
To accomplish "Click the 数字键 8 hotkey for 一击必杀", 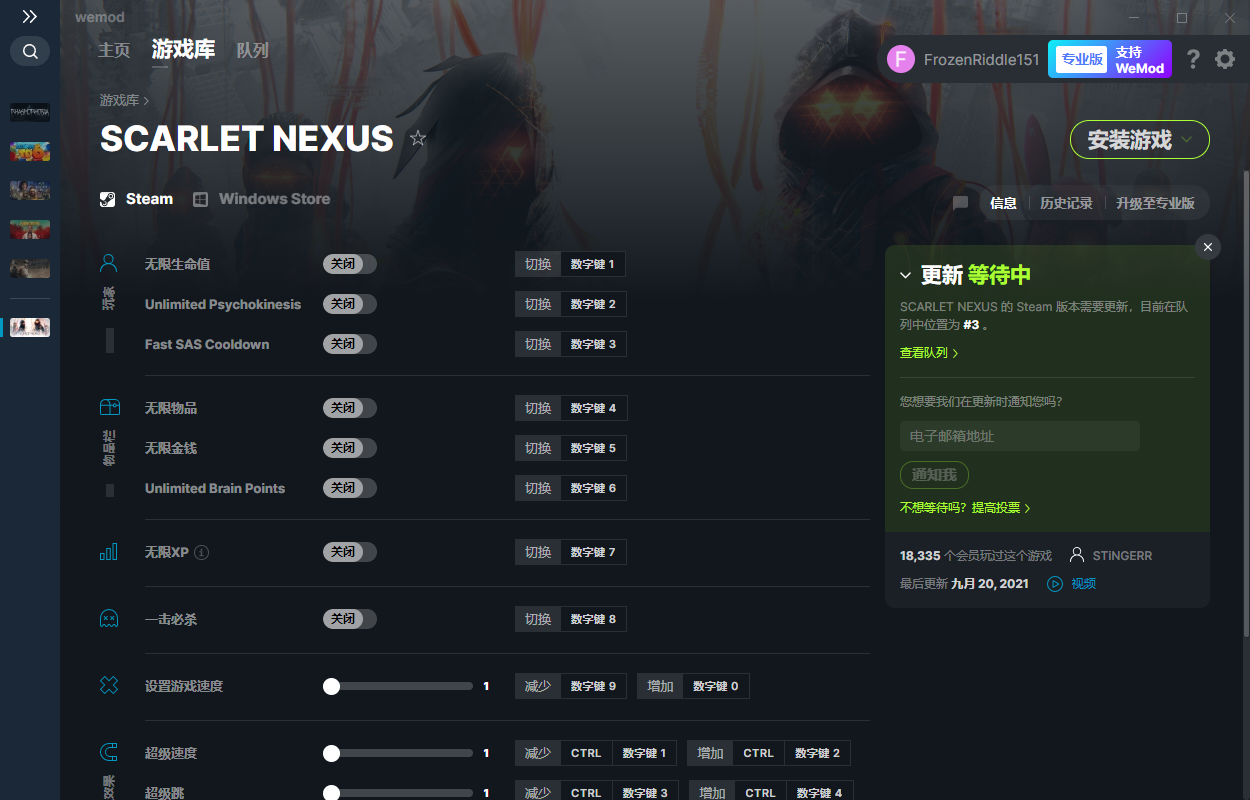I will tap(593, 619).
